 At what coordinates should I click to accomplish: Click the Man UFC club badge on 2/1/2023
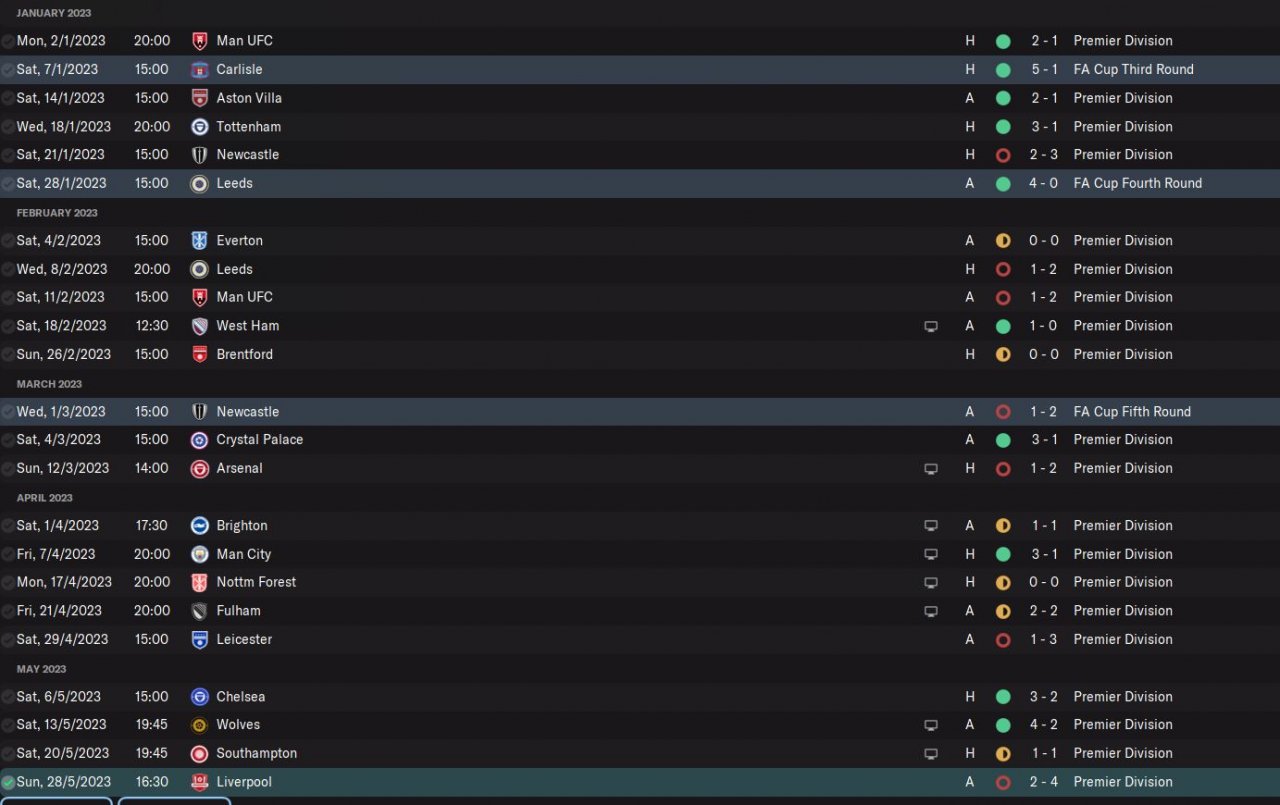(199, 41)
